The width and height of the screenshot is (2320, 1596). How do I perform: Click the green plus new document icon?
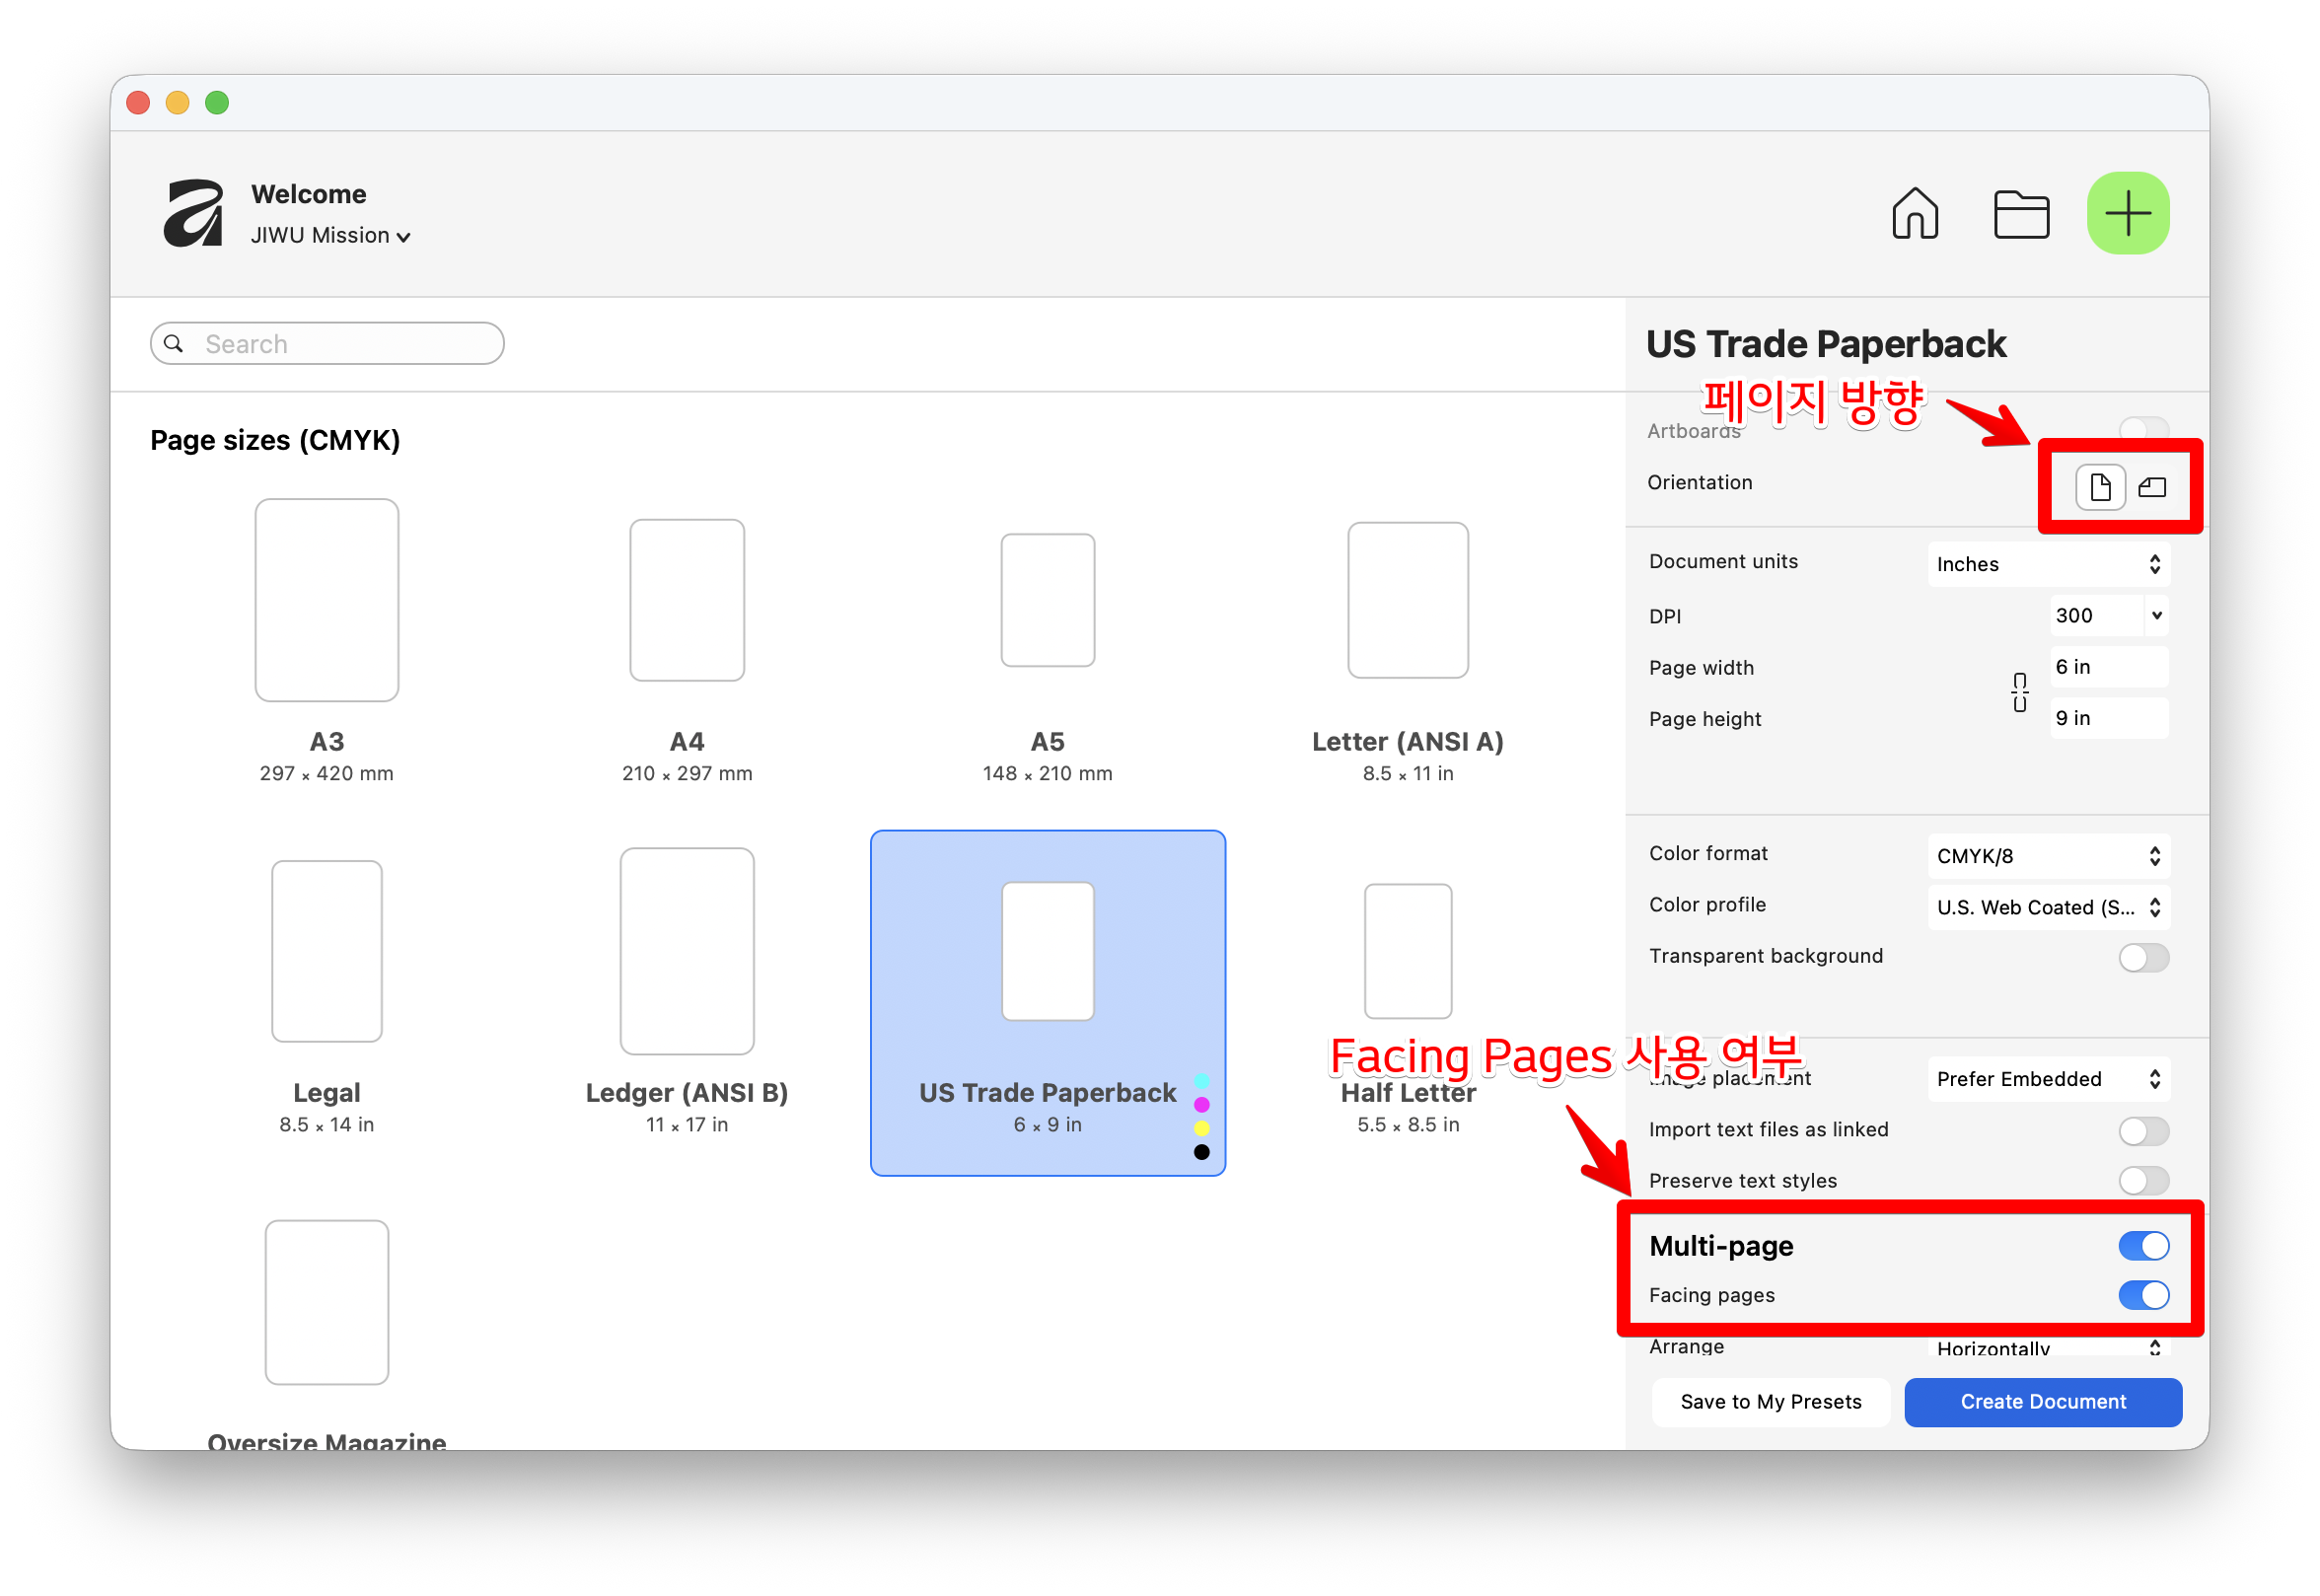coord(2127,213)
